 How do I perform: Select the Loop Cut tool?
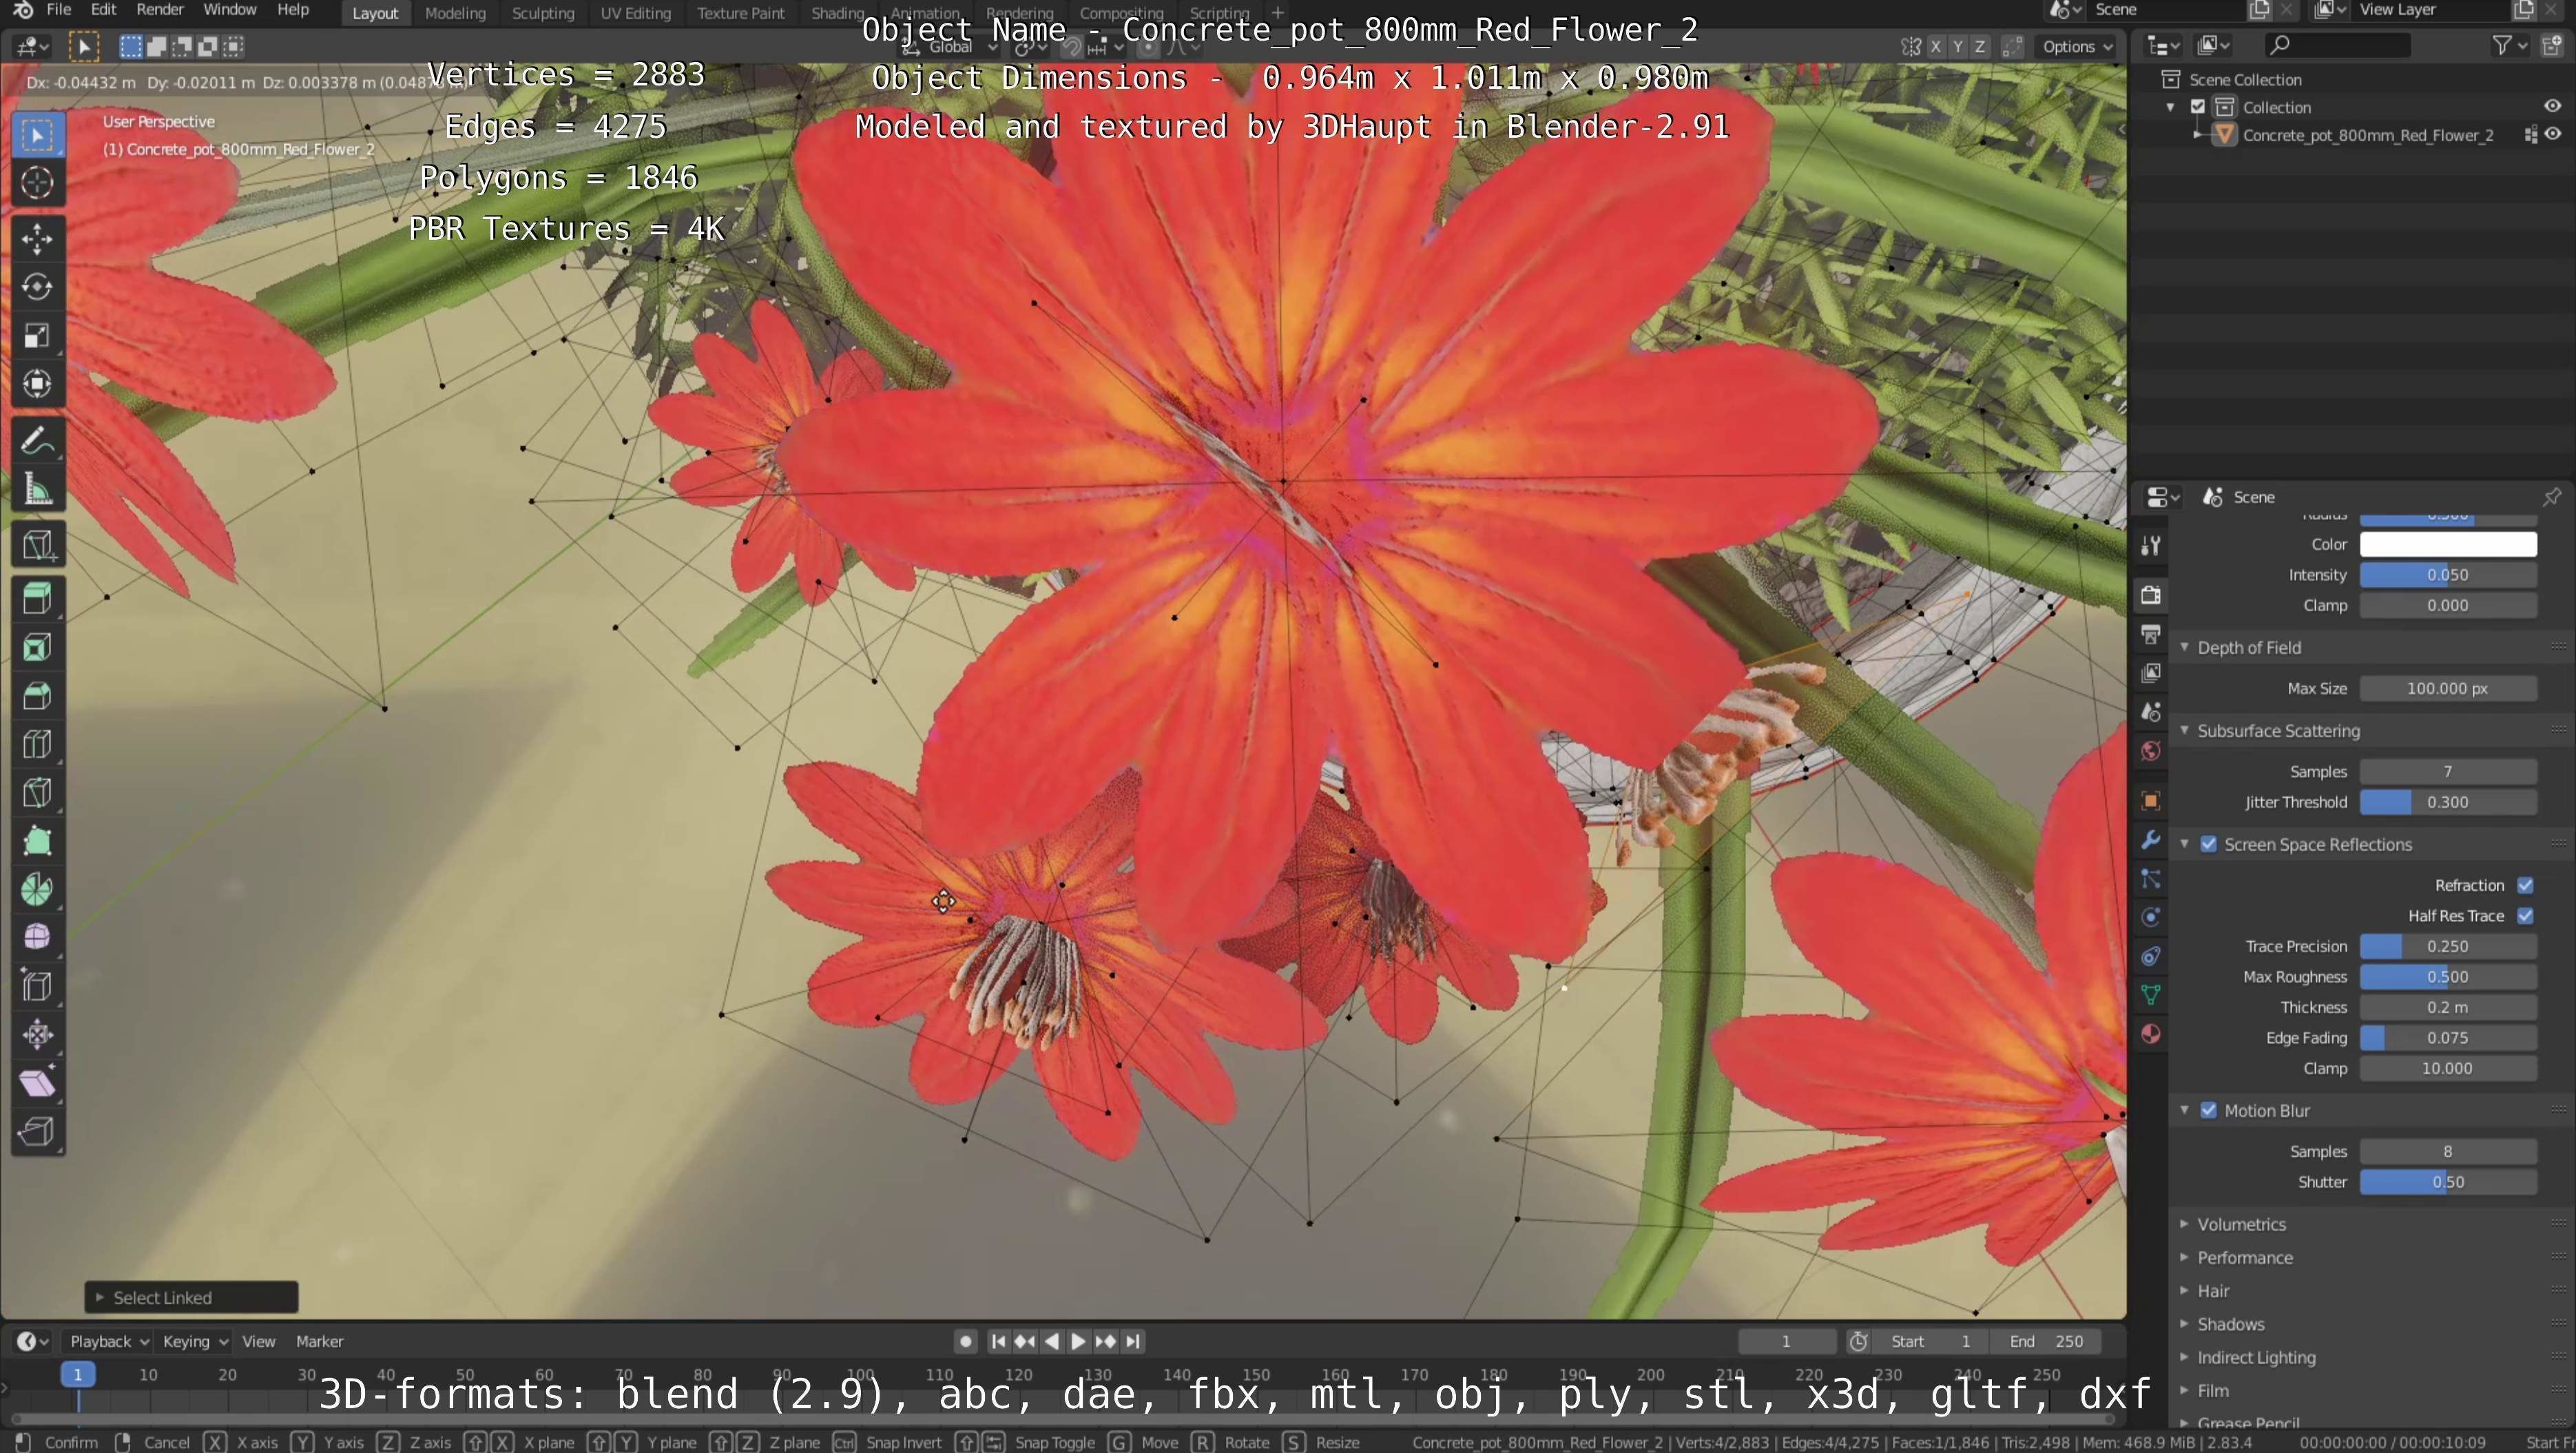(x=37, y=744)
